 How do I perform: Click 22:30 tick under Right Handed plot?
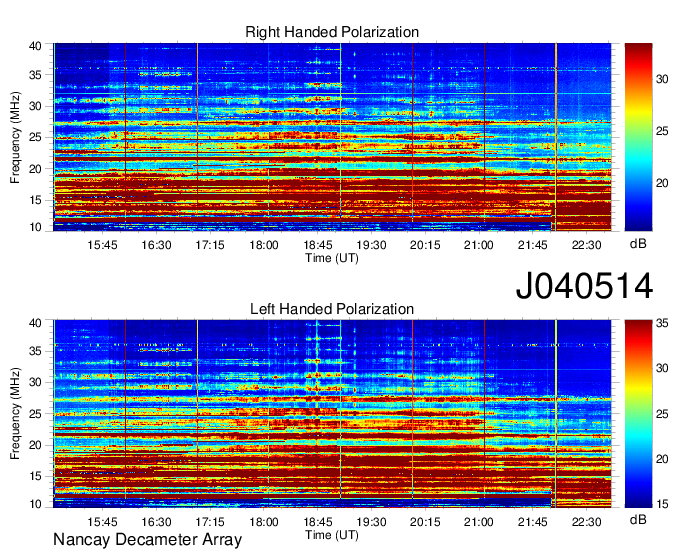pos(586,245)
